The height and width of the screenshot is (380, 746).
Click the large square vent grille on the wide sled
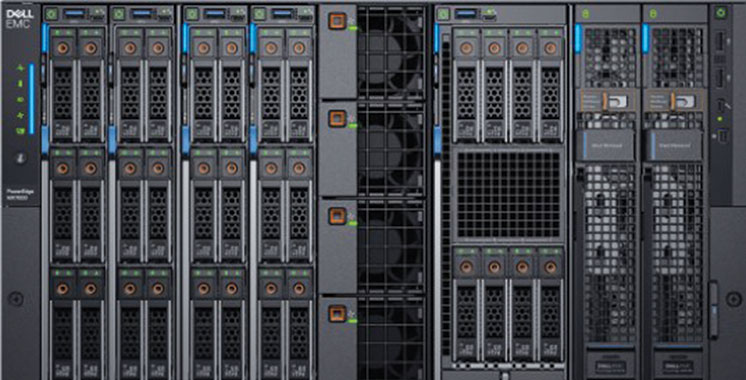(509, 195)
